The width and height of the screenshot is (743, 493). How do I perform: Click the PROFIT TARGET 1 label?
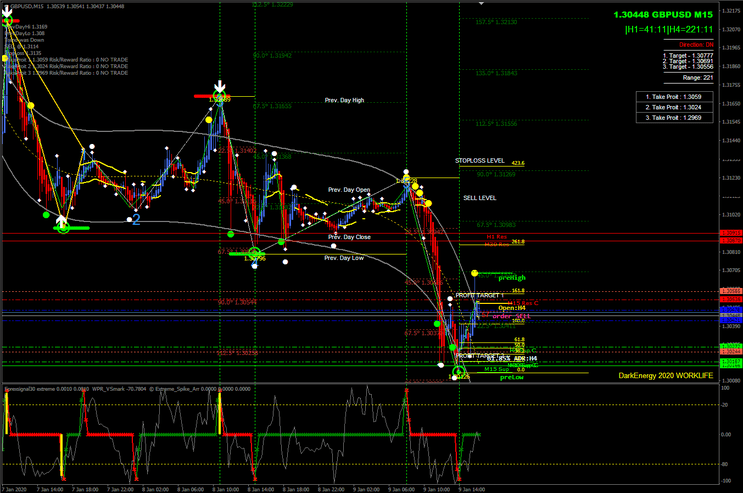[x=480, y=296]
